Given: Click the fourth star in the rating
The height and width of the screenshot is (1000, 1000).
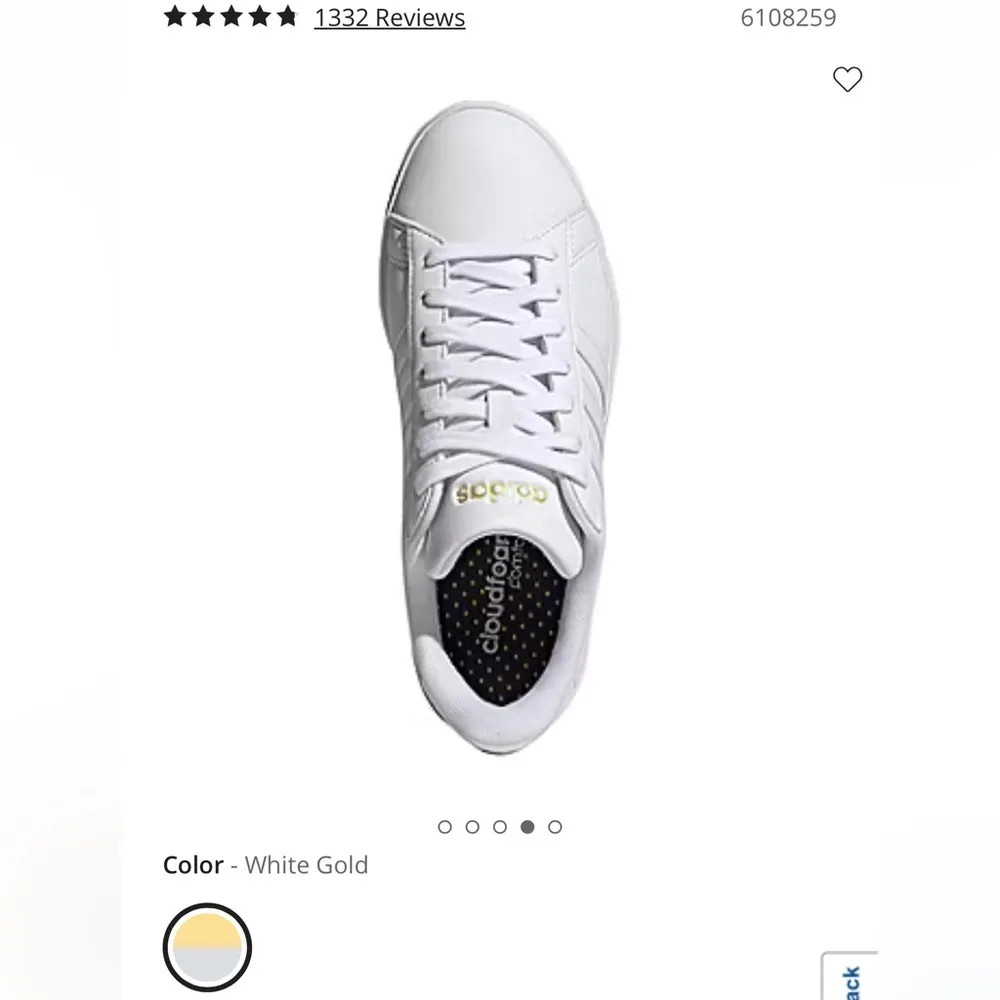Looking at the screenshot, I should click(257, 16).
